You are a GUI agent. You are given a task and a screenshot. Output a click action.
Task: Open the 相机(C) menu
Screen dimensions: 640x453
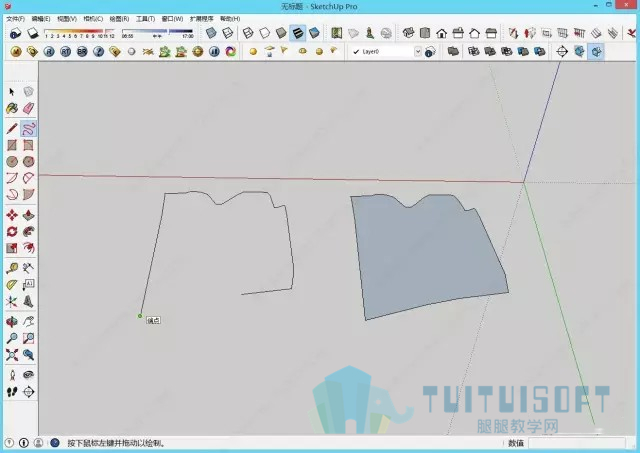coord(93,19)
